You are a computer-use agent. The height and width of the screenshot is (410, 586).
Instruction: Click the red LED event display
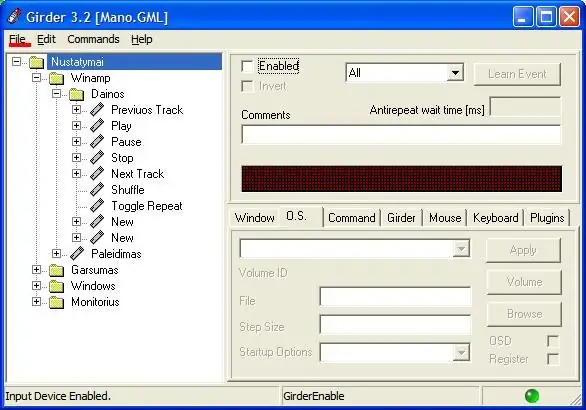click(402, 179)
